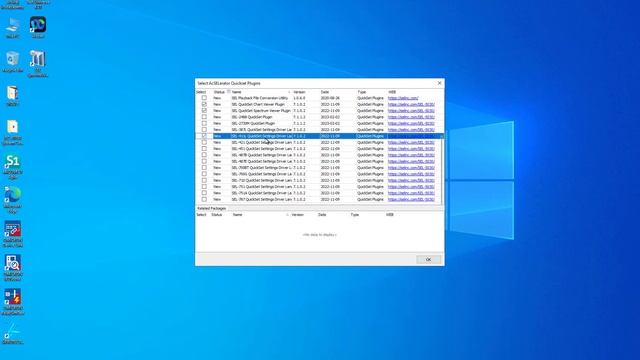640x360 pixels.
Task: Click version 1.0.6.0 in the Playback Utility row
Action: 299,98
